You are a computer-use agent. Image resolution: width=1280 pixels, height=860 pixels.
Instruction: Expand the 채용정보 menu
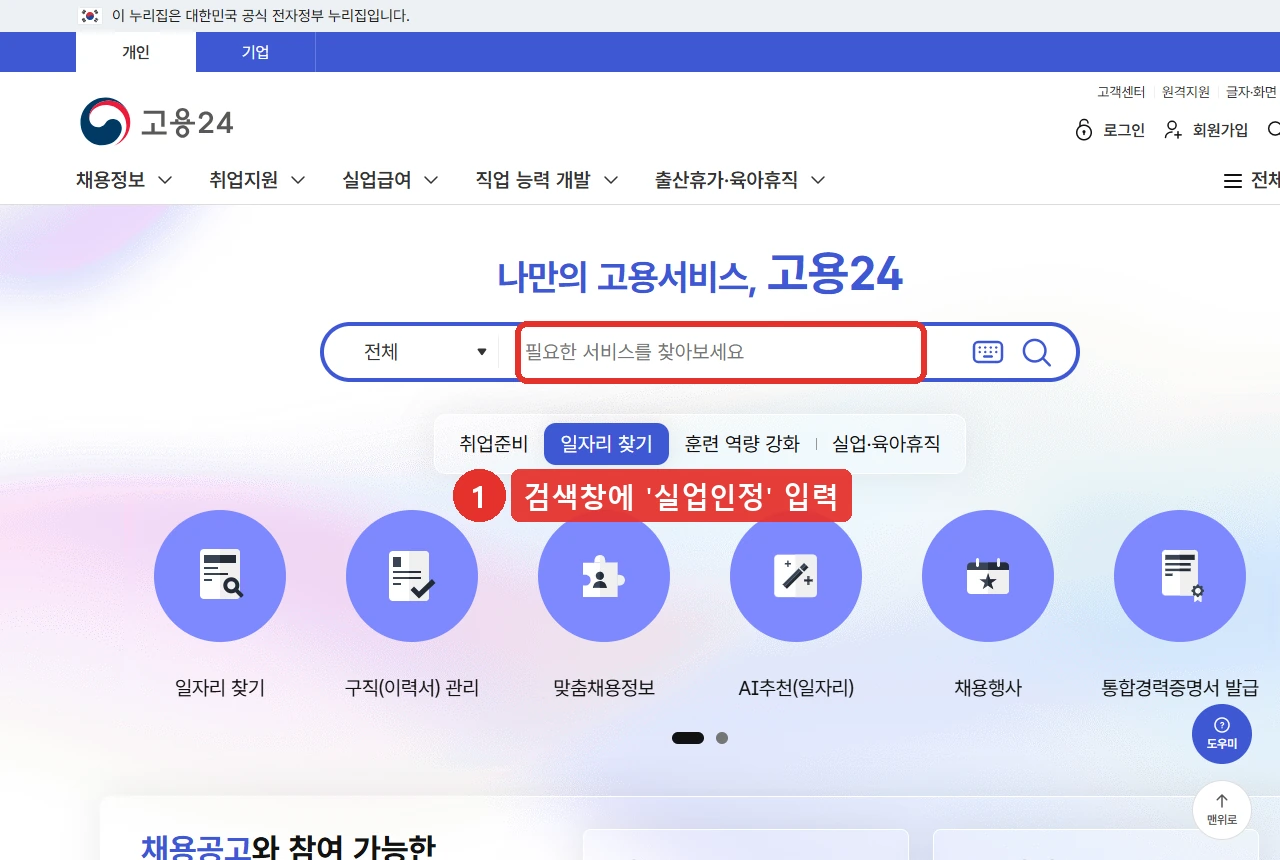tap(124, 180)
